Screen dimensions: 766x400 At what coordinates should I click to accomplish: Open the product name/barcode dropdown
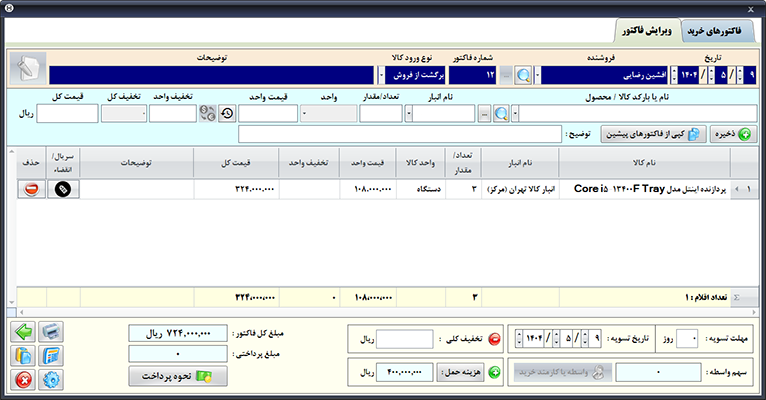pos(515,114)
